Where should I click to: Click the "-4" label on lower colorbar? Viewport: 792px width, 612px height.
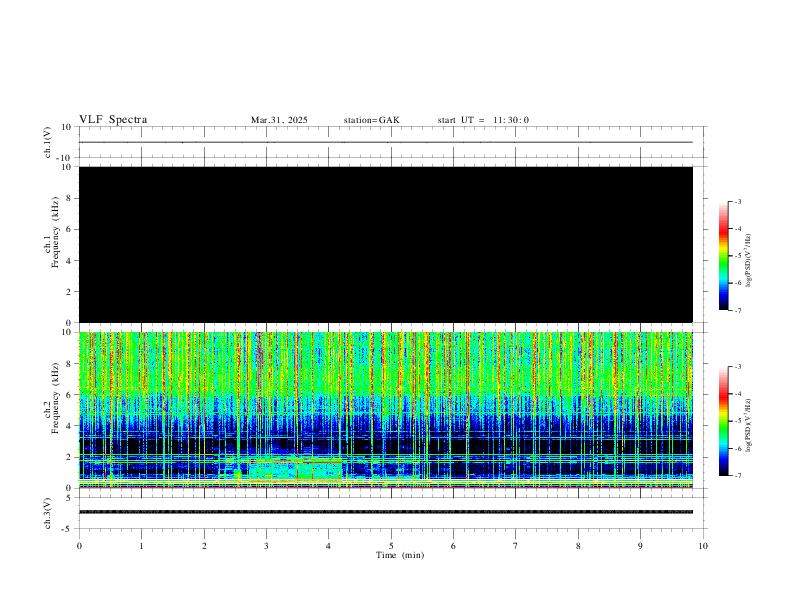point(737,394)
